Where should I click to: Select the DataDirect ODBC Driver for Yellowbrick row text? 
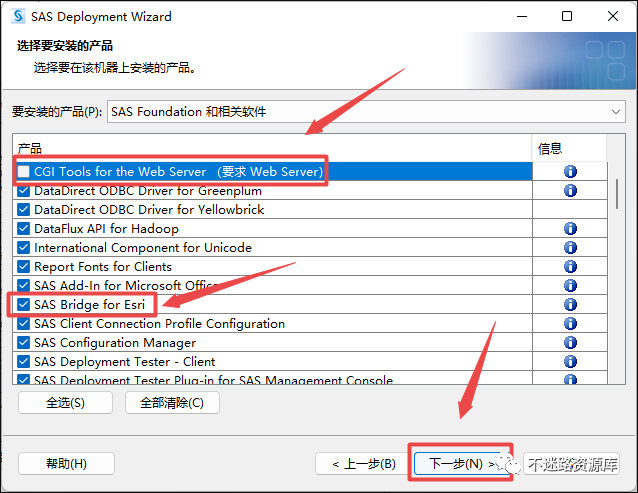[149, 209]
